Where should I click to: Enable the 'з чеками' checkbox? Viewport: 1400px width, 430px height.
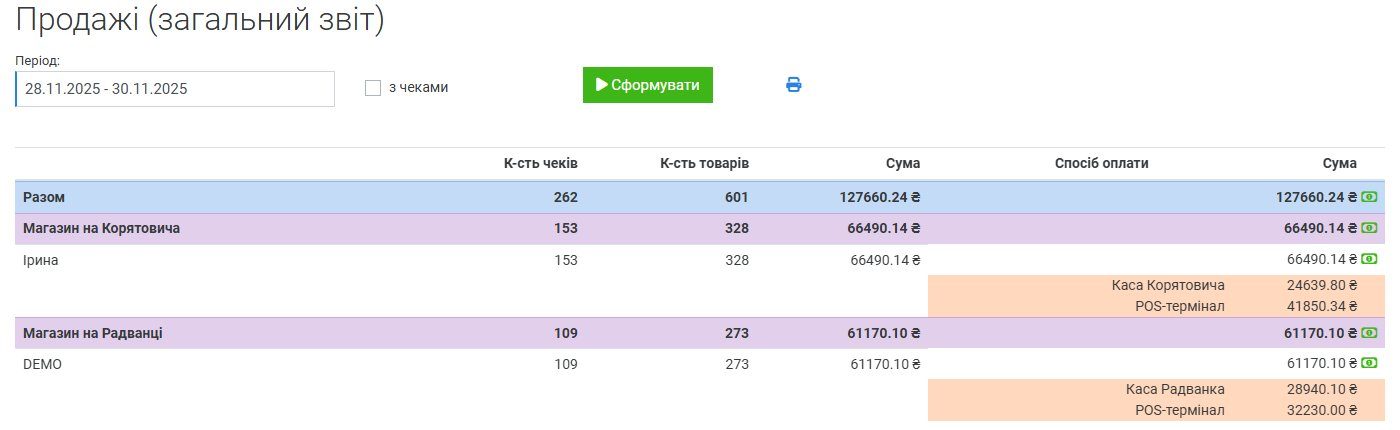pos(373,88)
